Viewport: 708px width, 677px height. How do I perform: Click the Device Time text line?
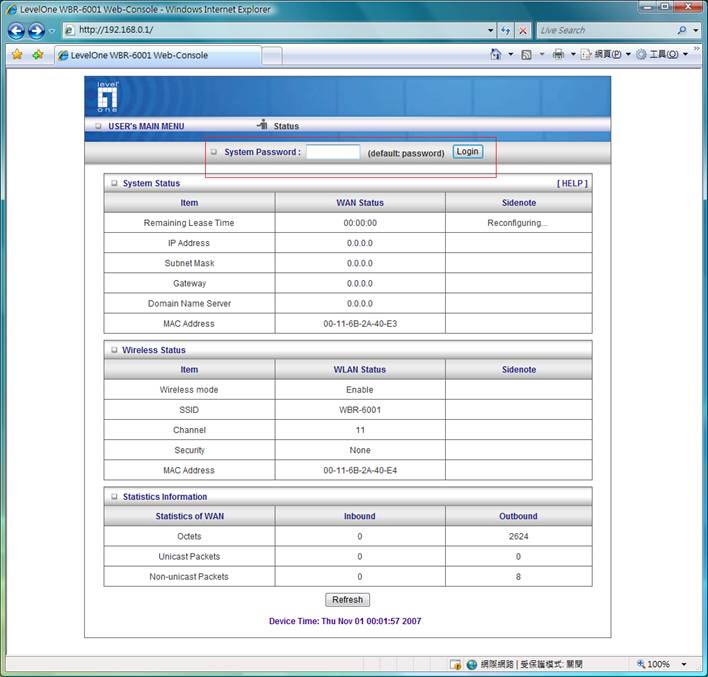pyautogui.click(x=345, y=621)
